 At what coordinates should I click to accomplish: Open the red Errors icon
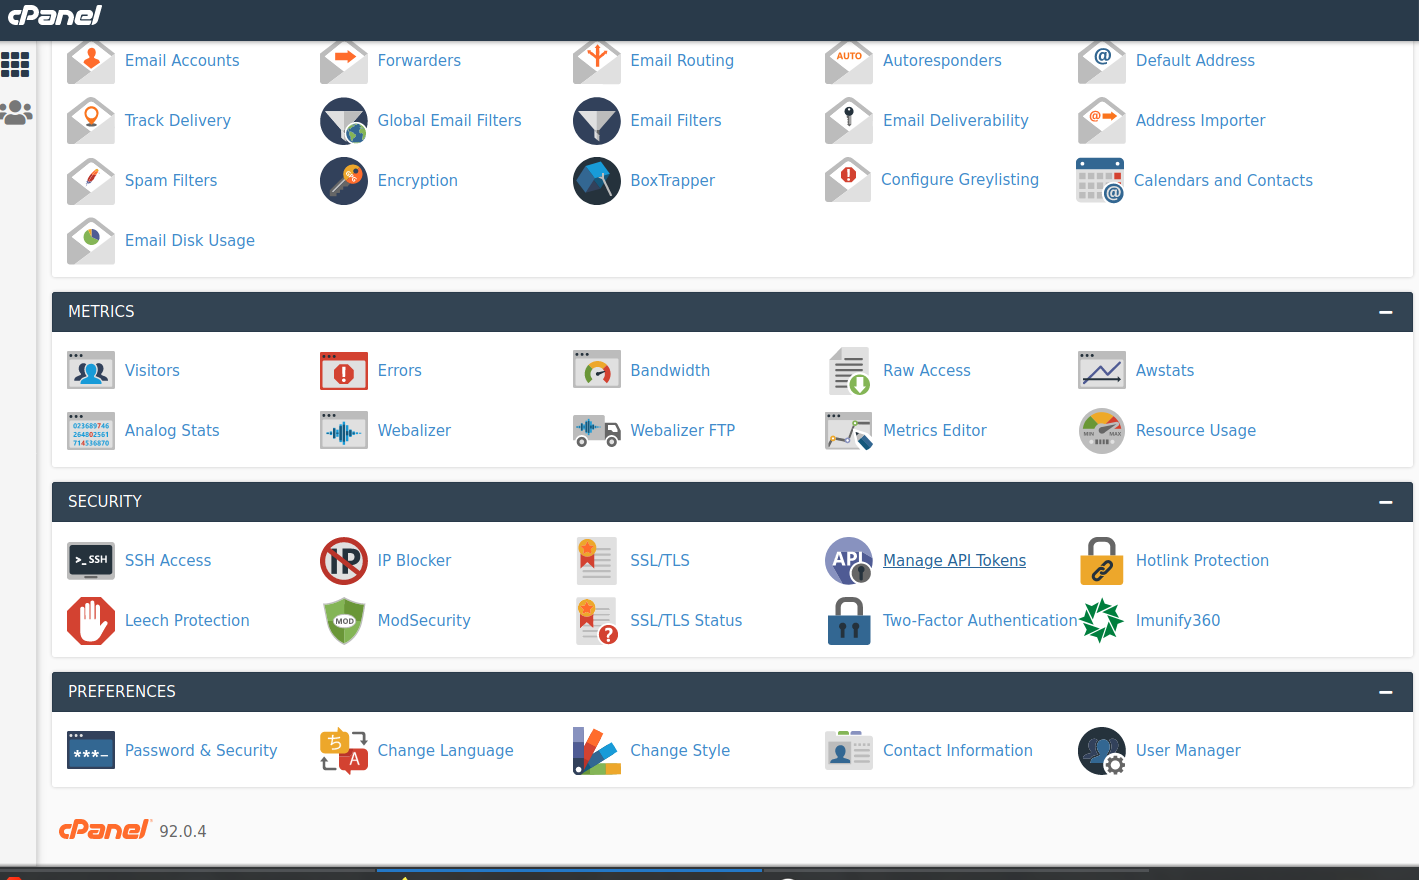(x=344, y=370)
